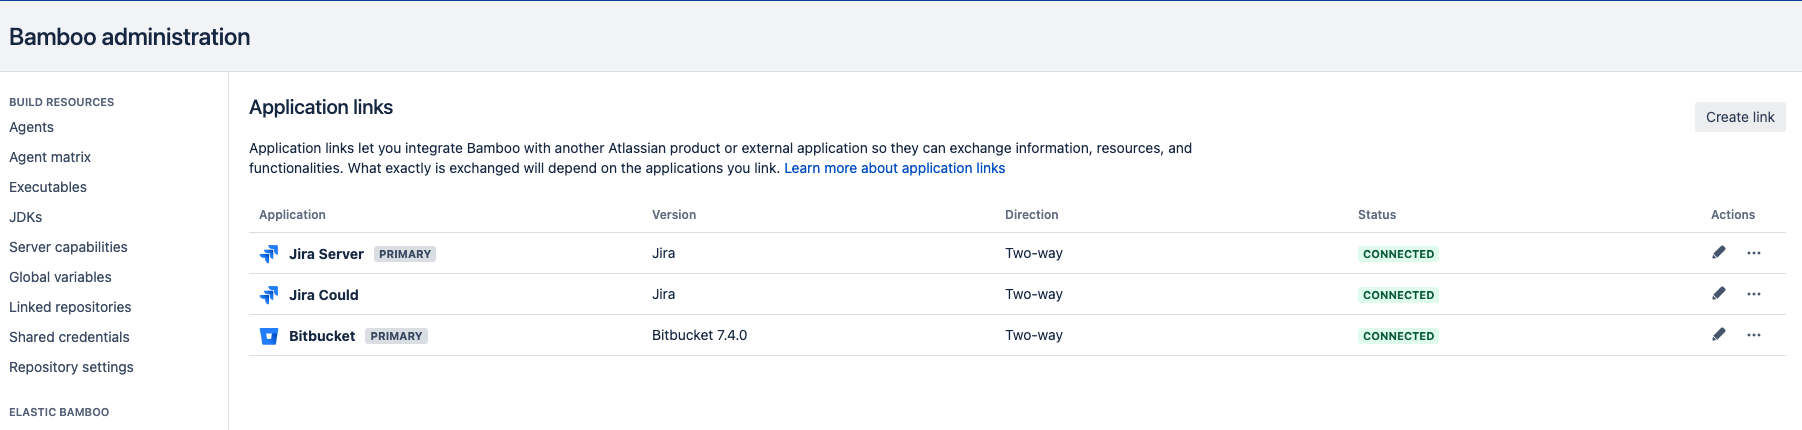This screenshot has height=430, width=1802.
Task: Edit the Jira Server link with pencil icon
Action: [1719, 253]
